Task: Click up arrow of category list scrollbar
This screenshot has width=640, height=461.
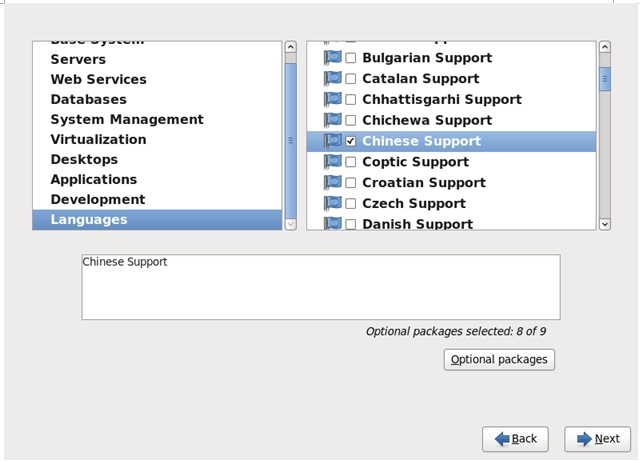Action: coord(291,47)
